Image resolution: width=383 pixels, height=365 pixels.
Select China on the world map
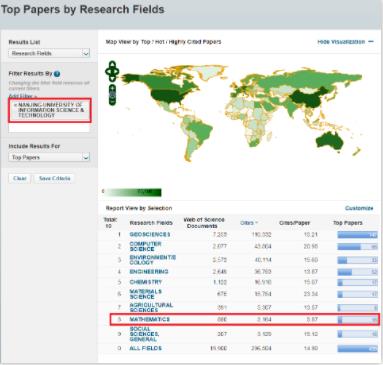tap(306, 98)
